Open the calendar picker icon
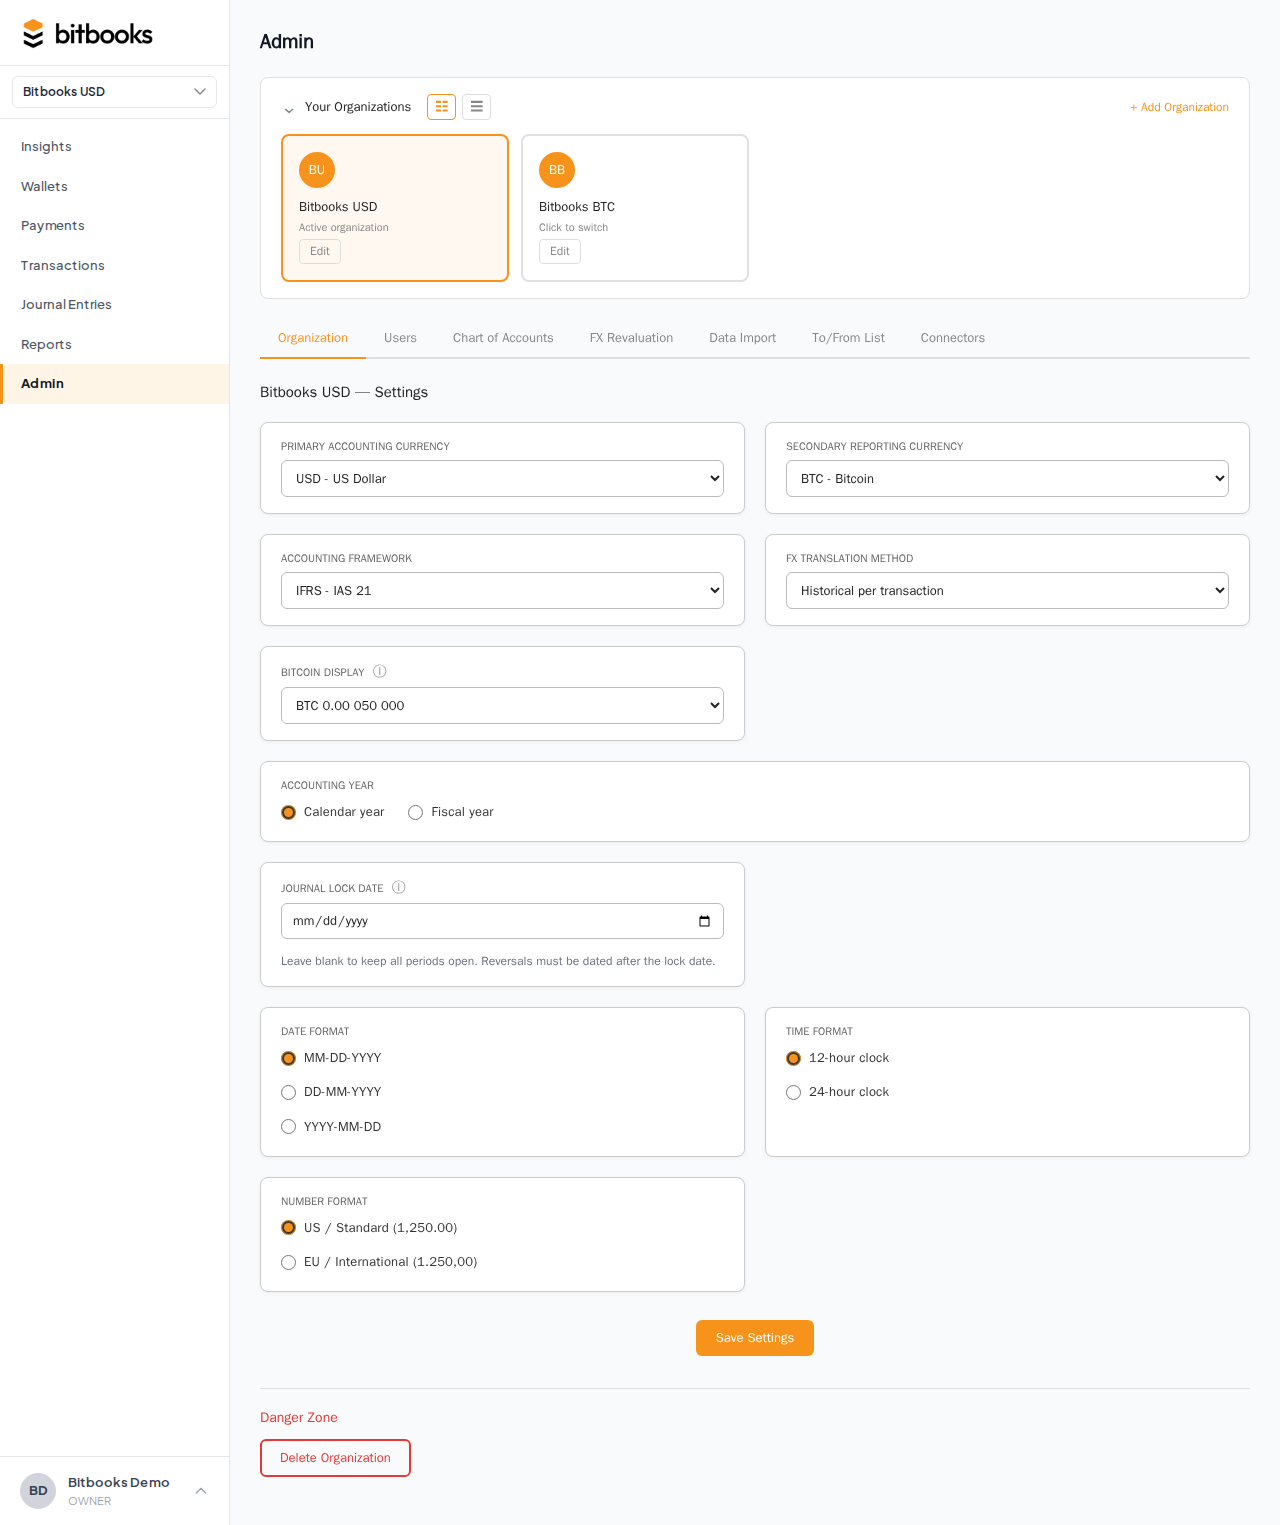The image size is (1280, 1525). coord(704,921)
